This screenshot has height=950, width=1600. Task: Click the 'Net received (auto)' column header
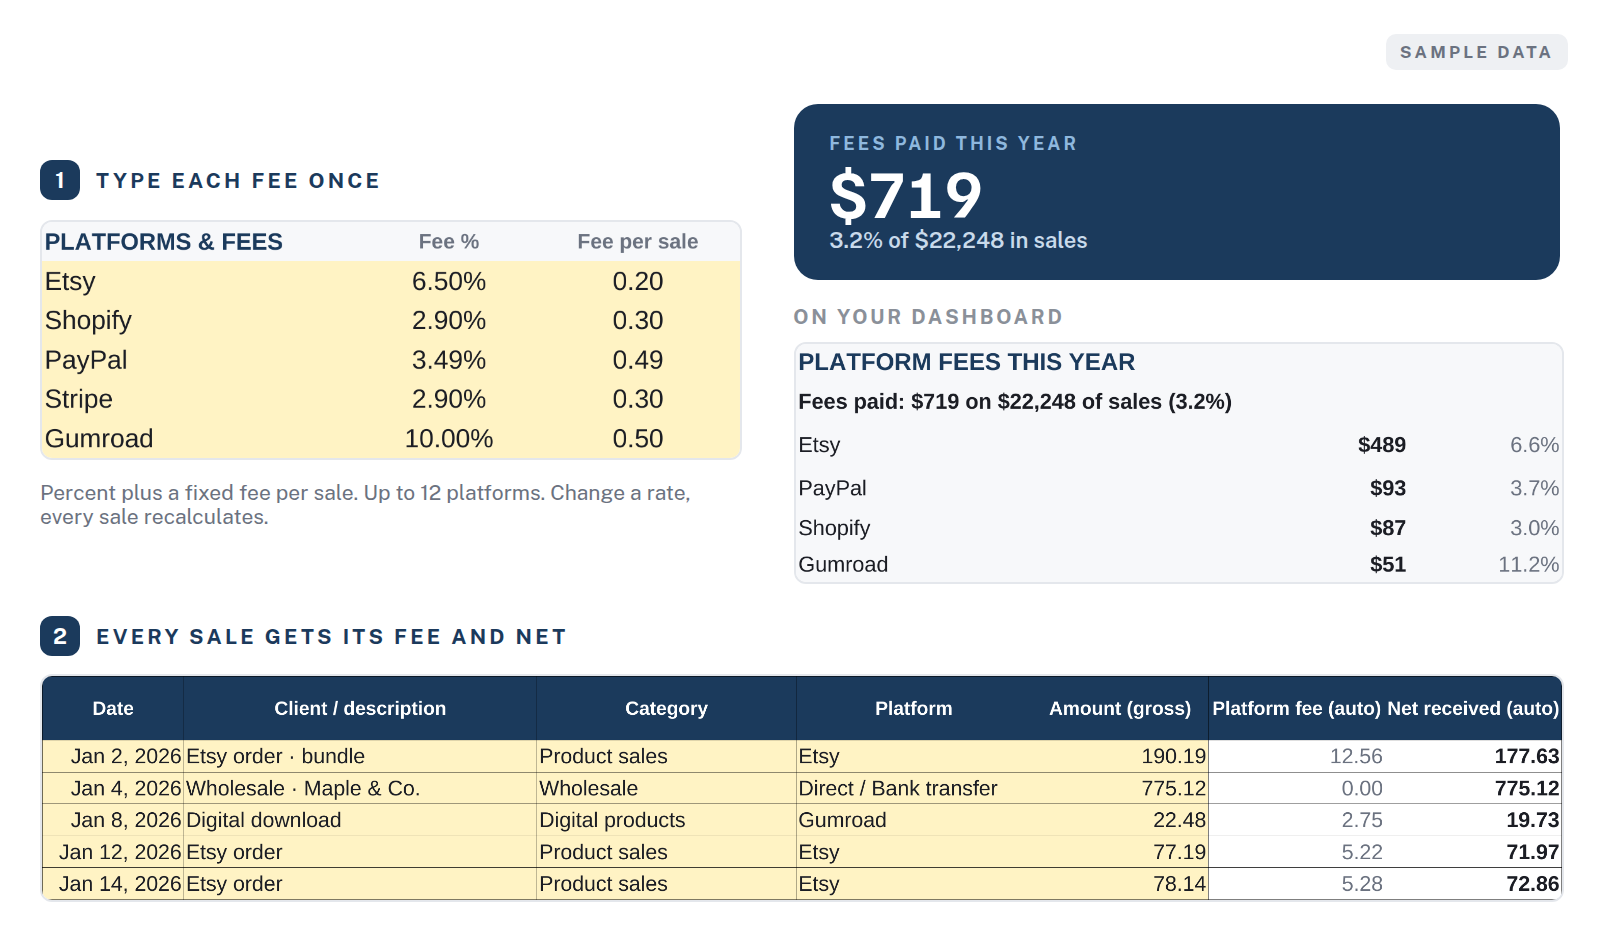click(x=1473, y=709)
